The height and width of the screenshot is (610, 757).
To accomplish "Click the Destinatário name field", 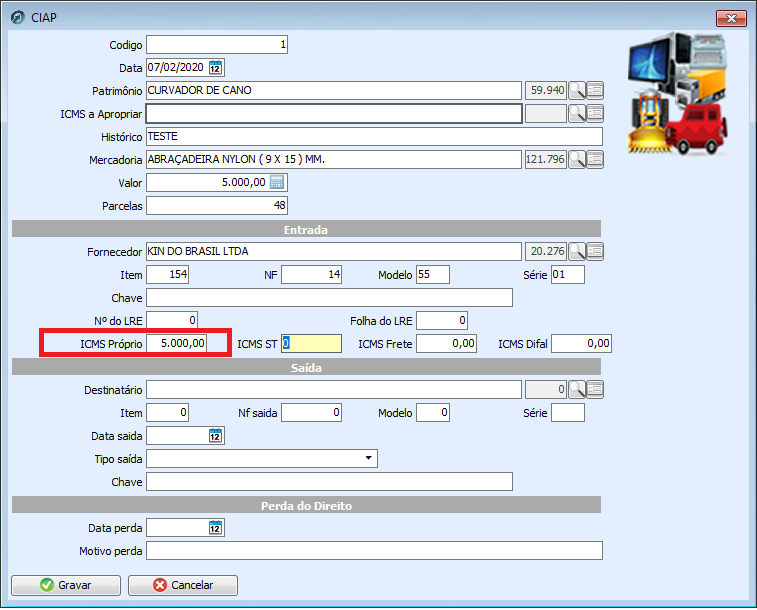I will (x=334, y=389).
